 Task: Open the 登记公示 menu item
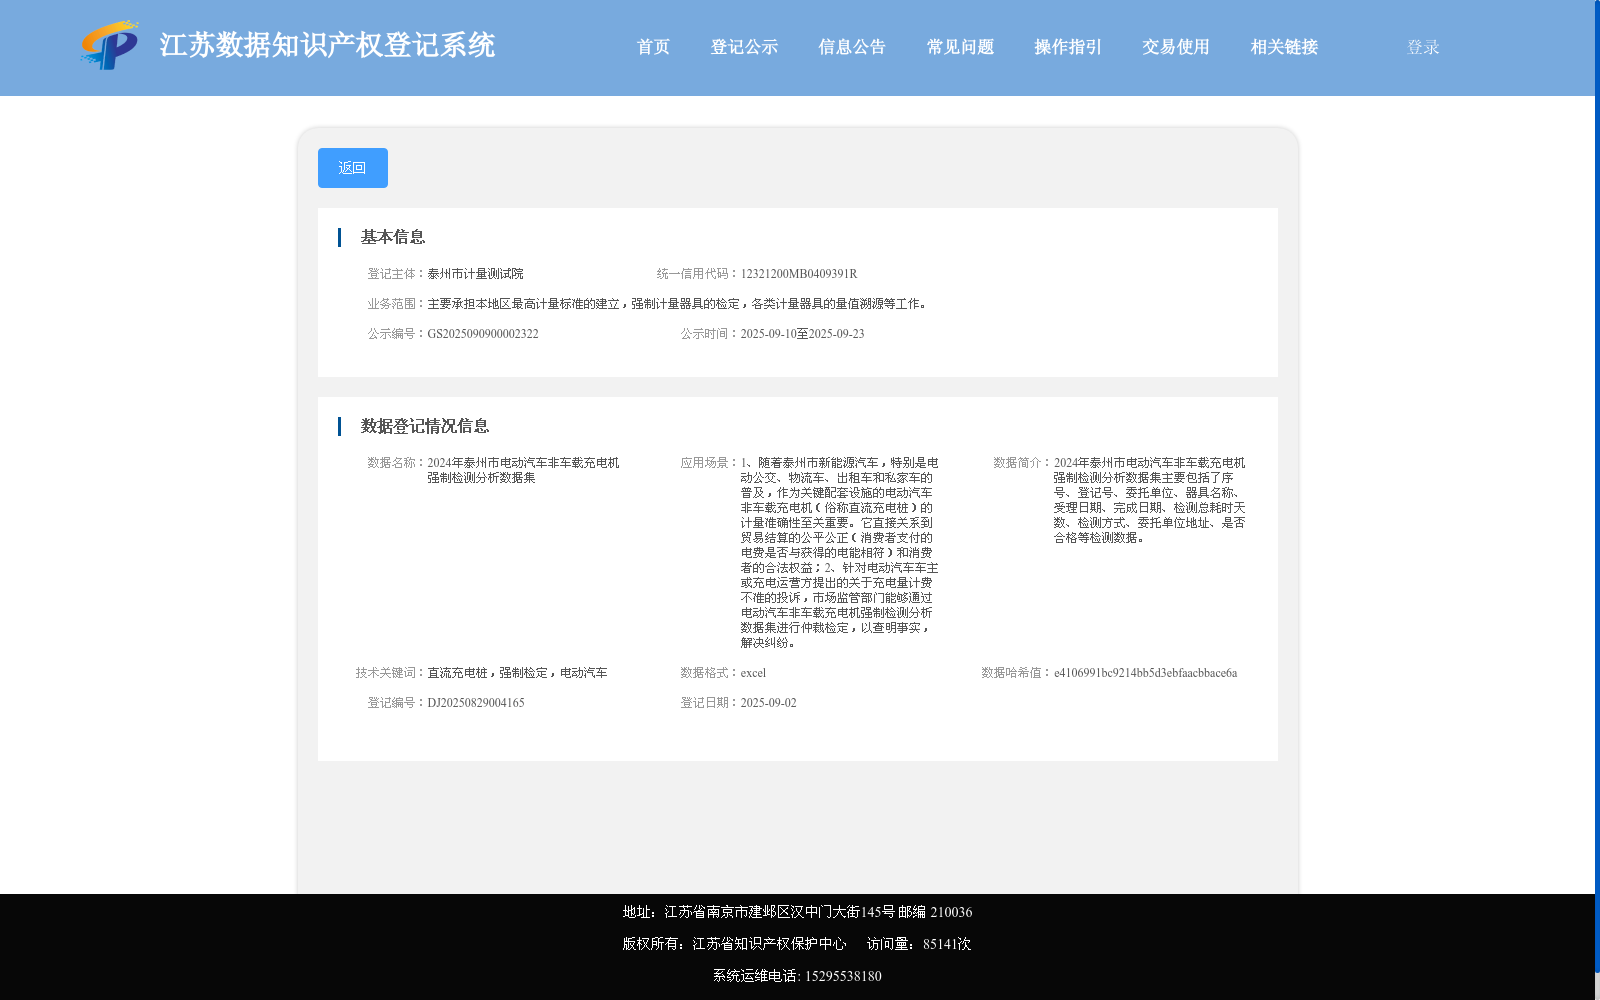tap(744, 47)
